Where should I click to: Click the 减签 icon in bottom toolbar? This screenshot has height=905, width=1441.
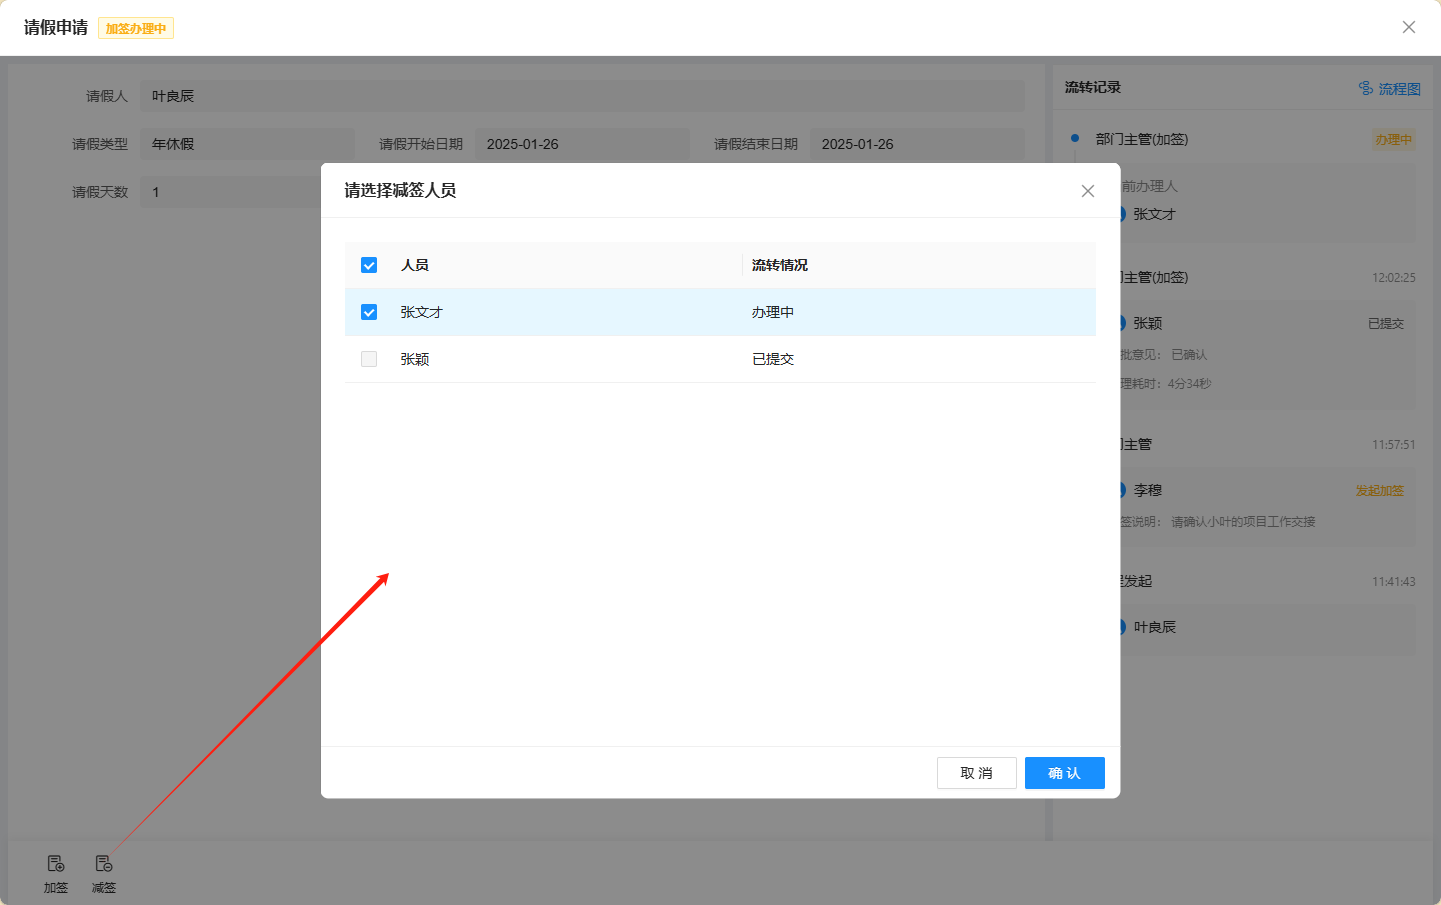coord(104,864)
